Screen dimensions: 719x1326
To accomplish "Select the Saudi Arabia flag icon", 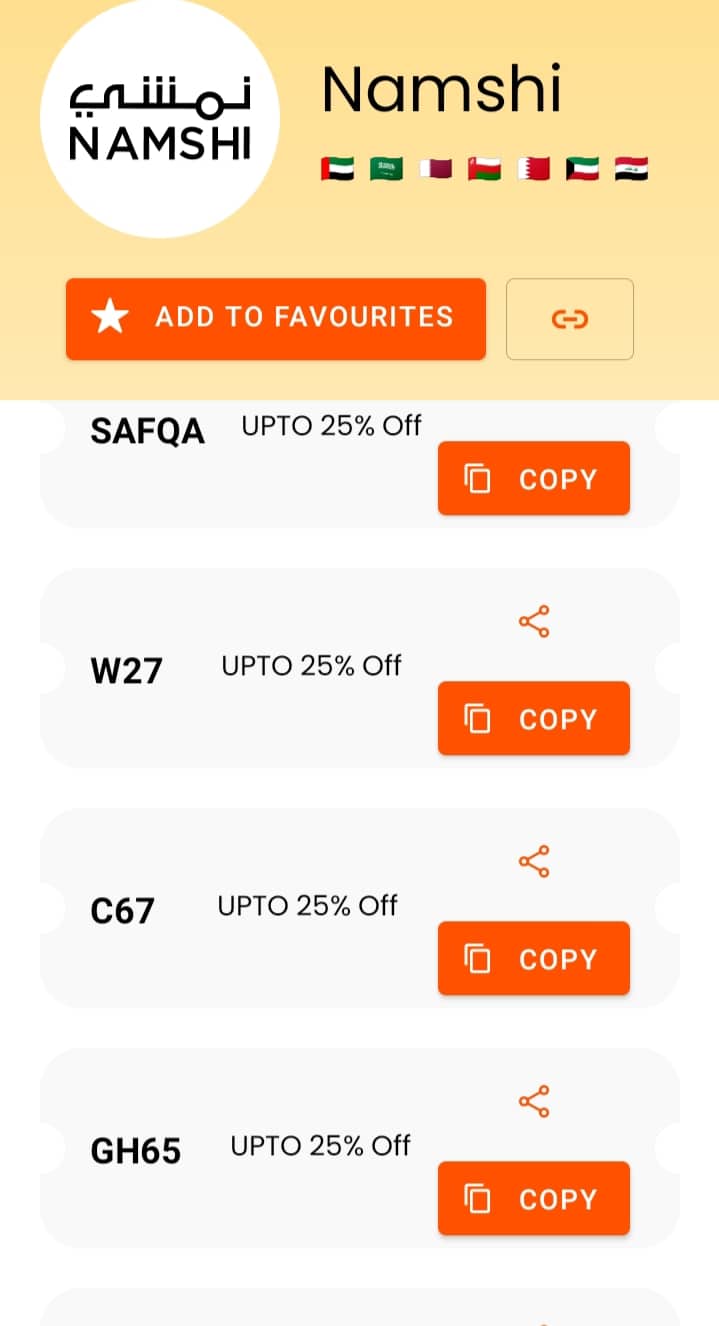I will point(386,169).
